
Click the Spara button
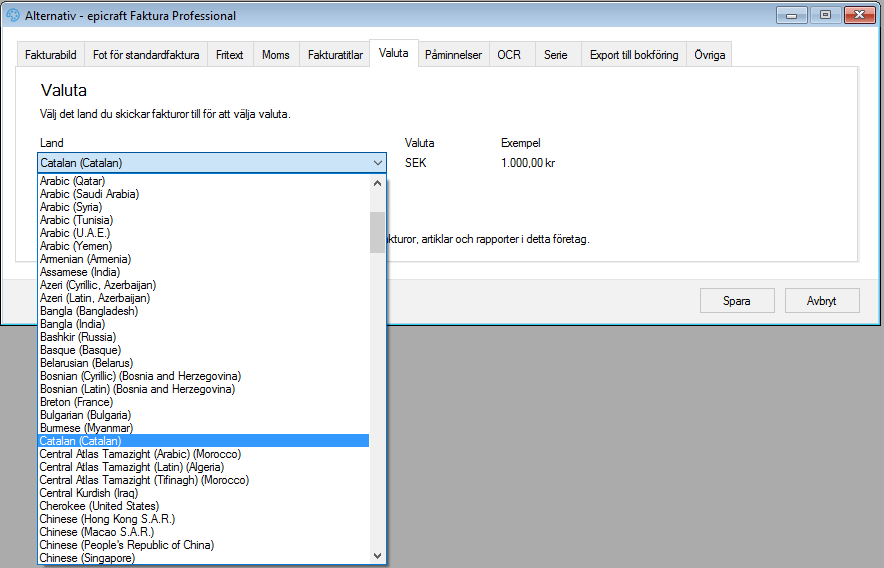point(737,301)
